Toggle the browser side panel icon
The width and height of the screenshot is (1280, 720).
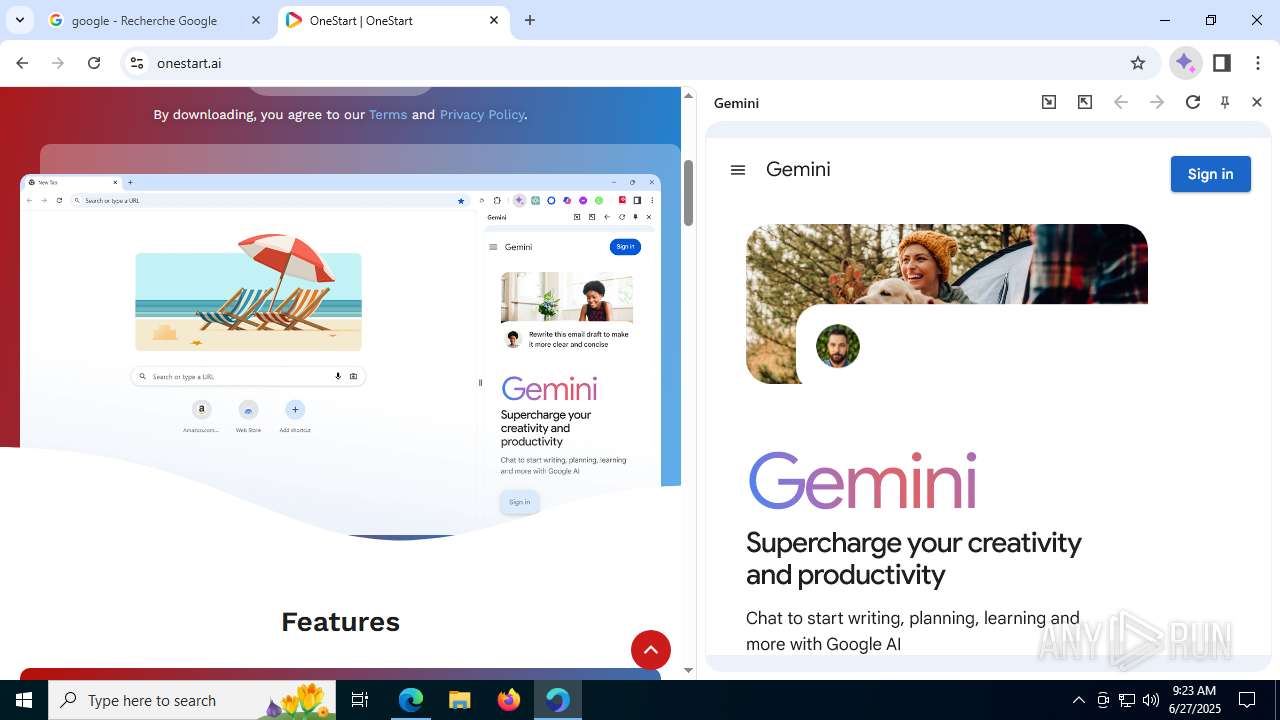point(1222,63)
